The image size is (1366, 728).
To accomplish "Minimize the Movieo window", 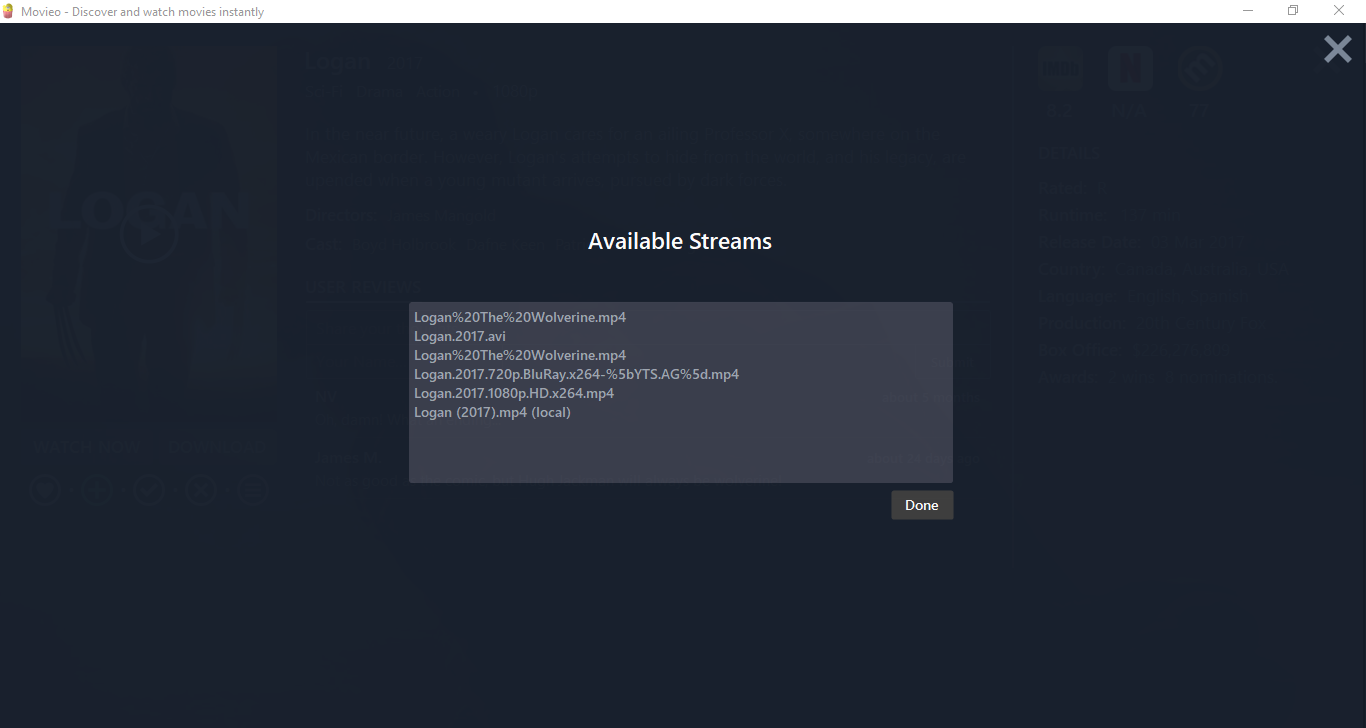I will [x=1248, y=11].
